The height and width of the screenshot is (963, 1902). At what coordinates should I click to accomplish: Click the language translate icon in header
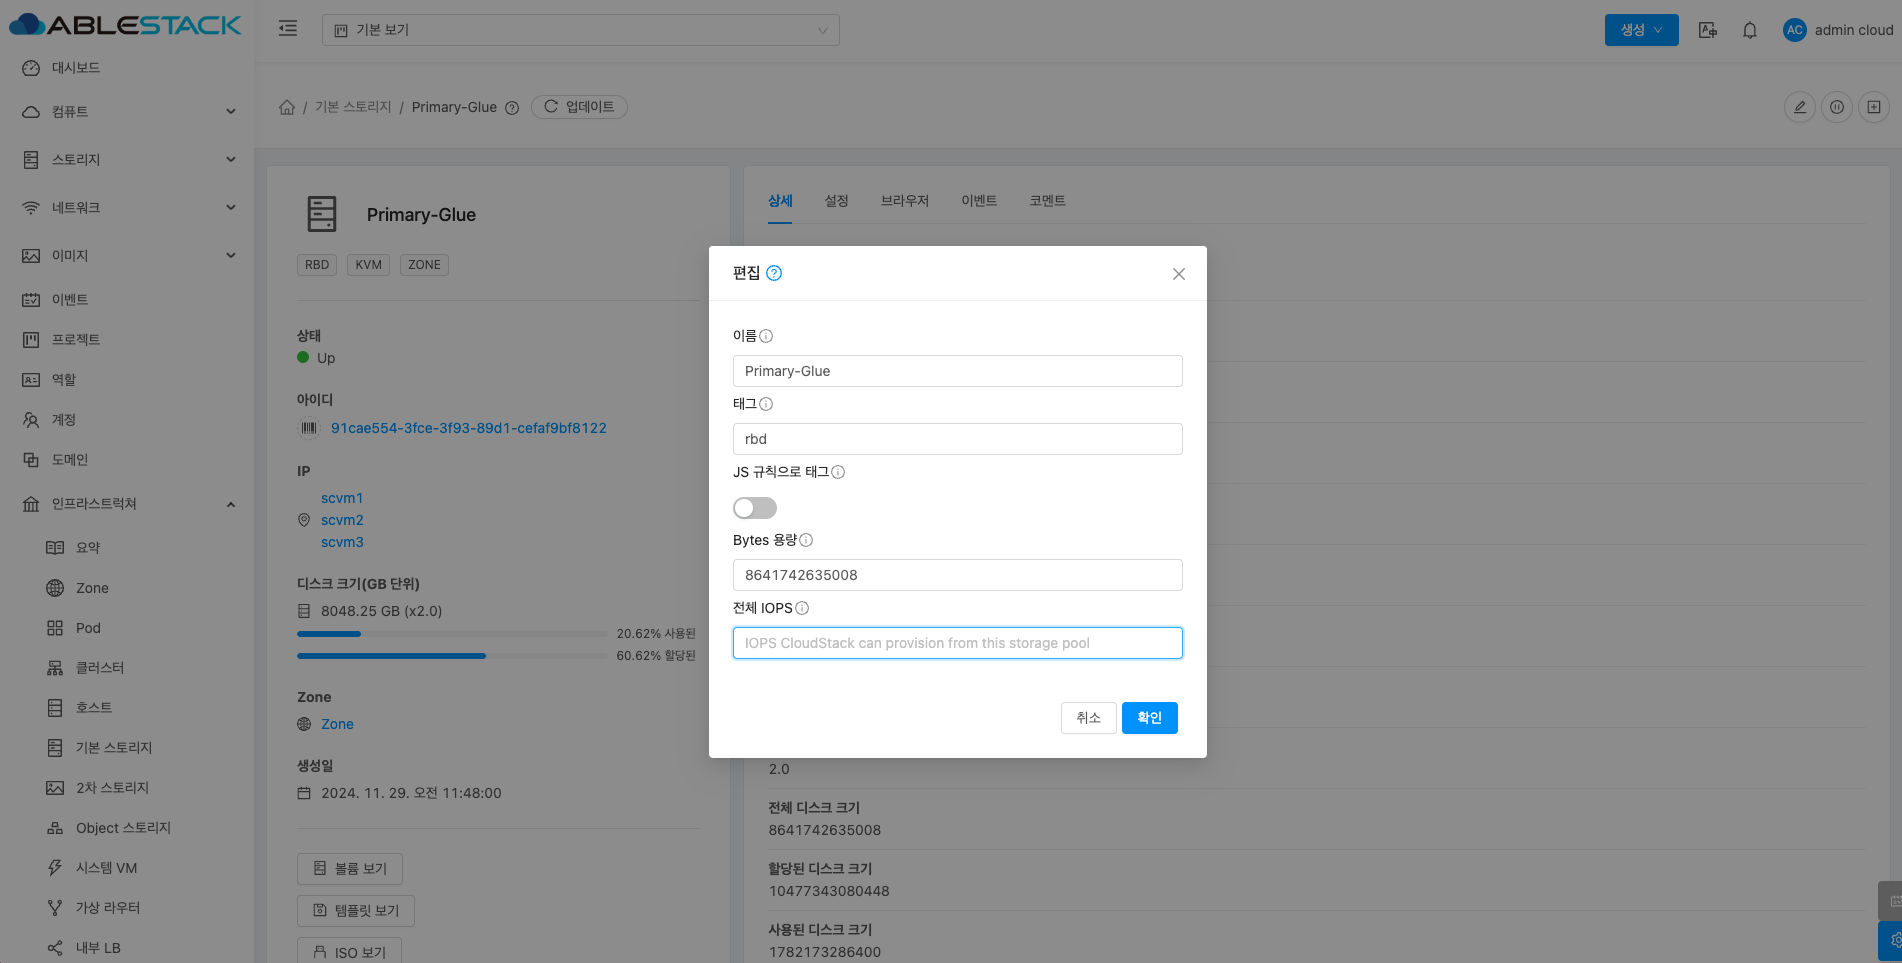point(1708,30)
